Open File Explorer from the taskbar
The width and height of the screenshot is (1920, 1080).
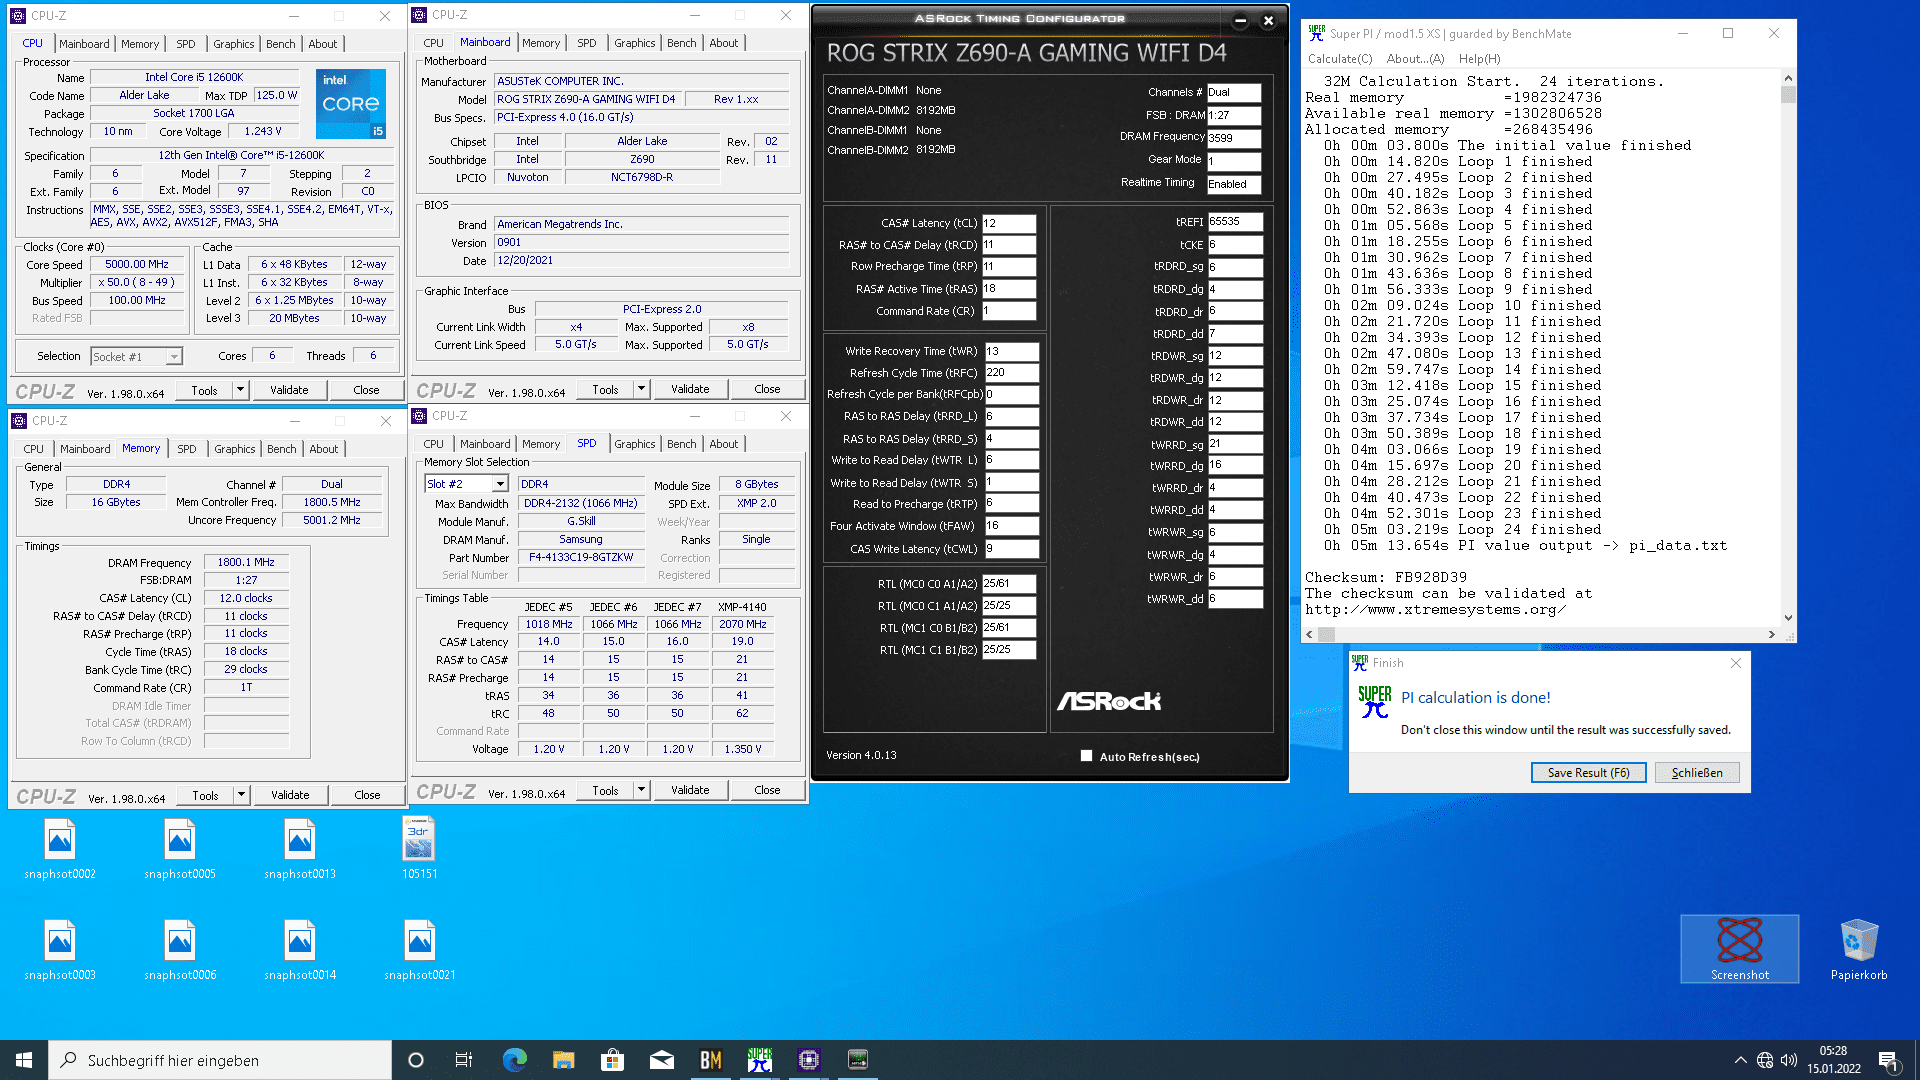pyautogui.click(x=564, y=1060)
